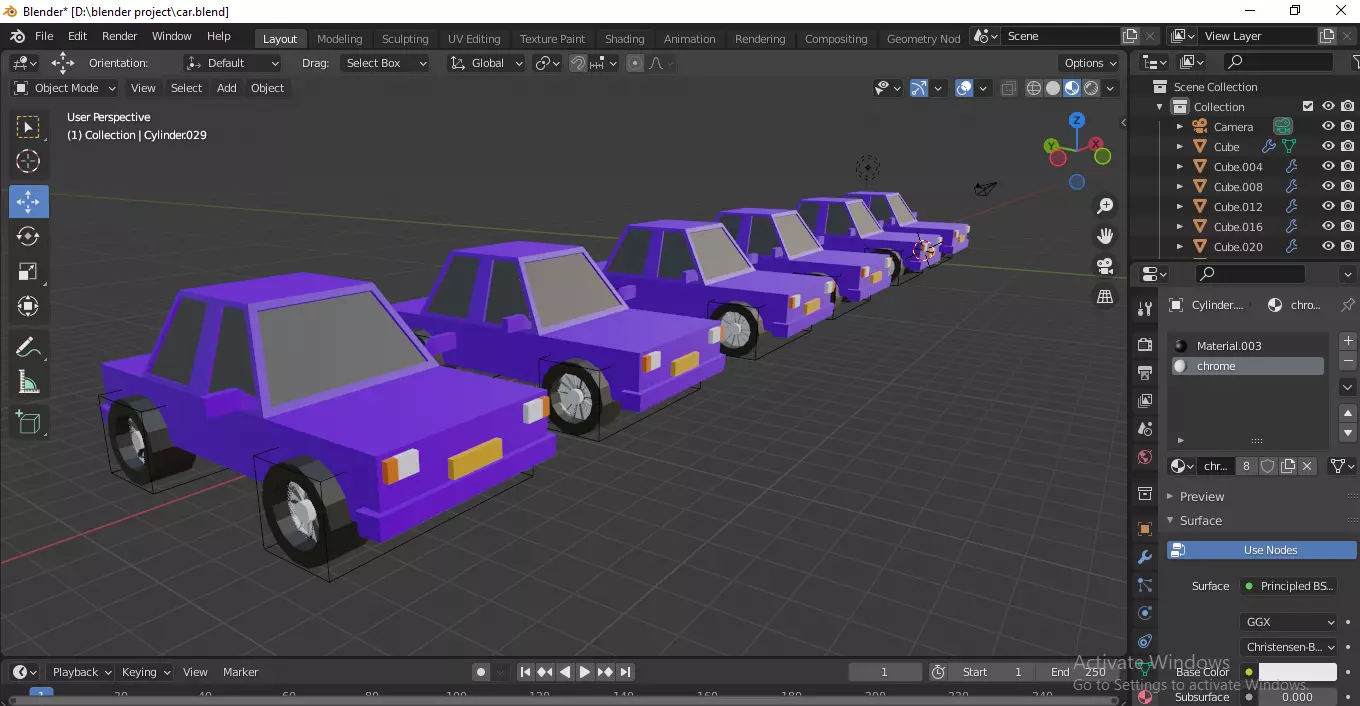Open the Render menu
Image resolution: width=1360 pixels, height=706 pixels.
[x=120, y=36]
